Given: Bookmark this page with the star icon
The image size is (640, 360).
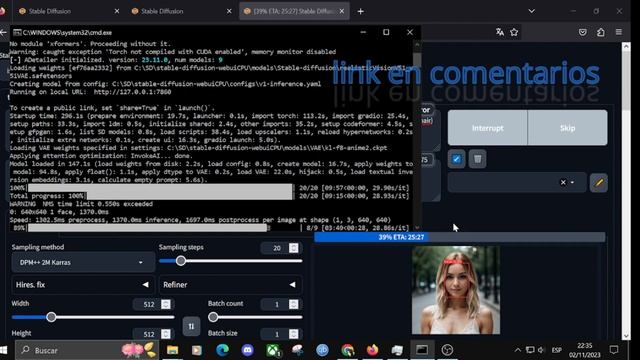Looking at the screenshot, I should click(x=514, y=32).
